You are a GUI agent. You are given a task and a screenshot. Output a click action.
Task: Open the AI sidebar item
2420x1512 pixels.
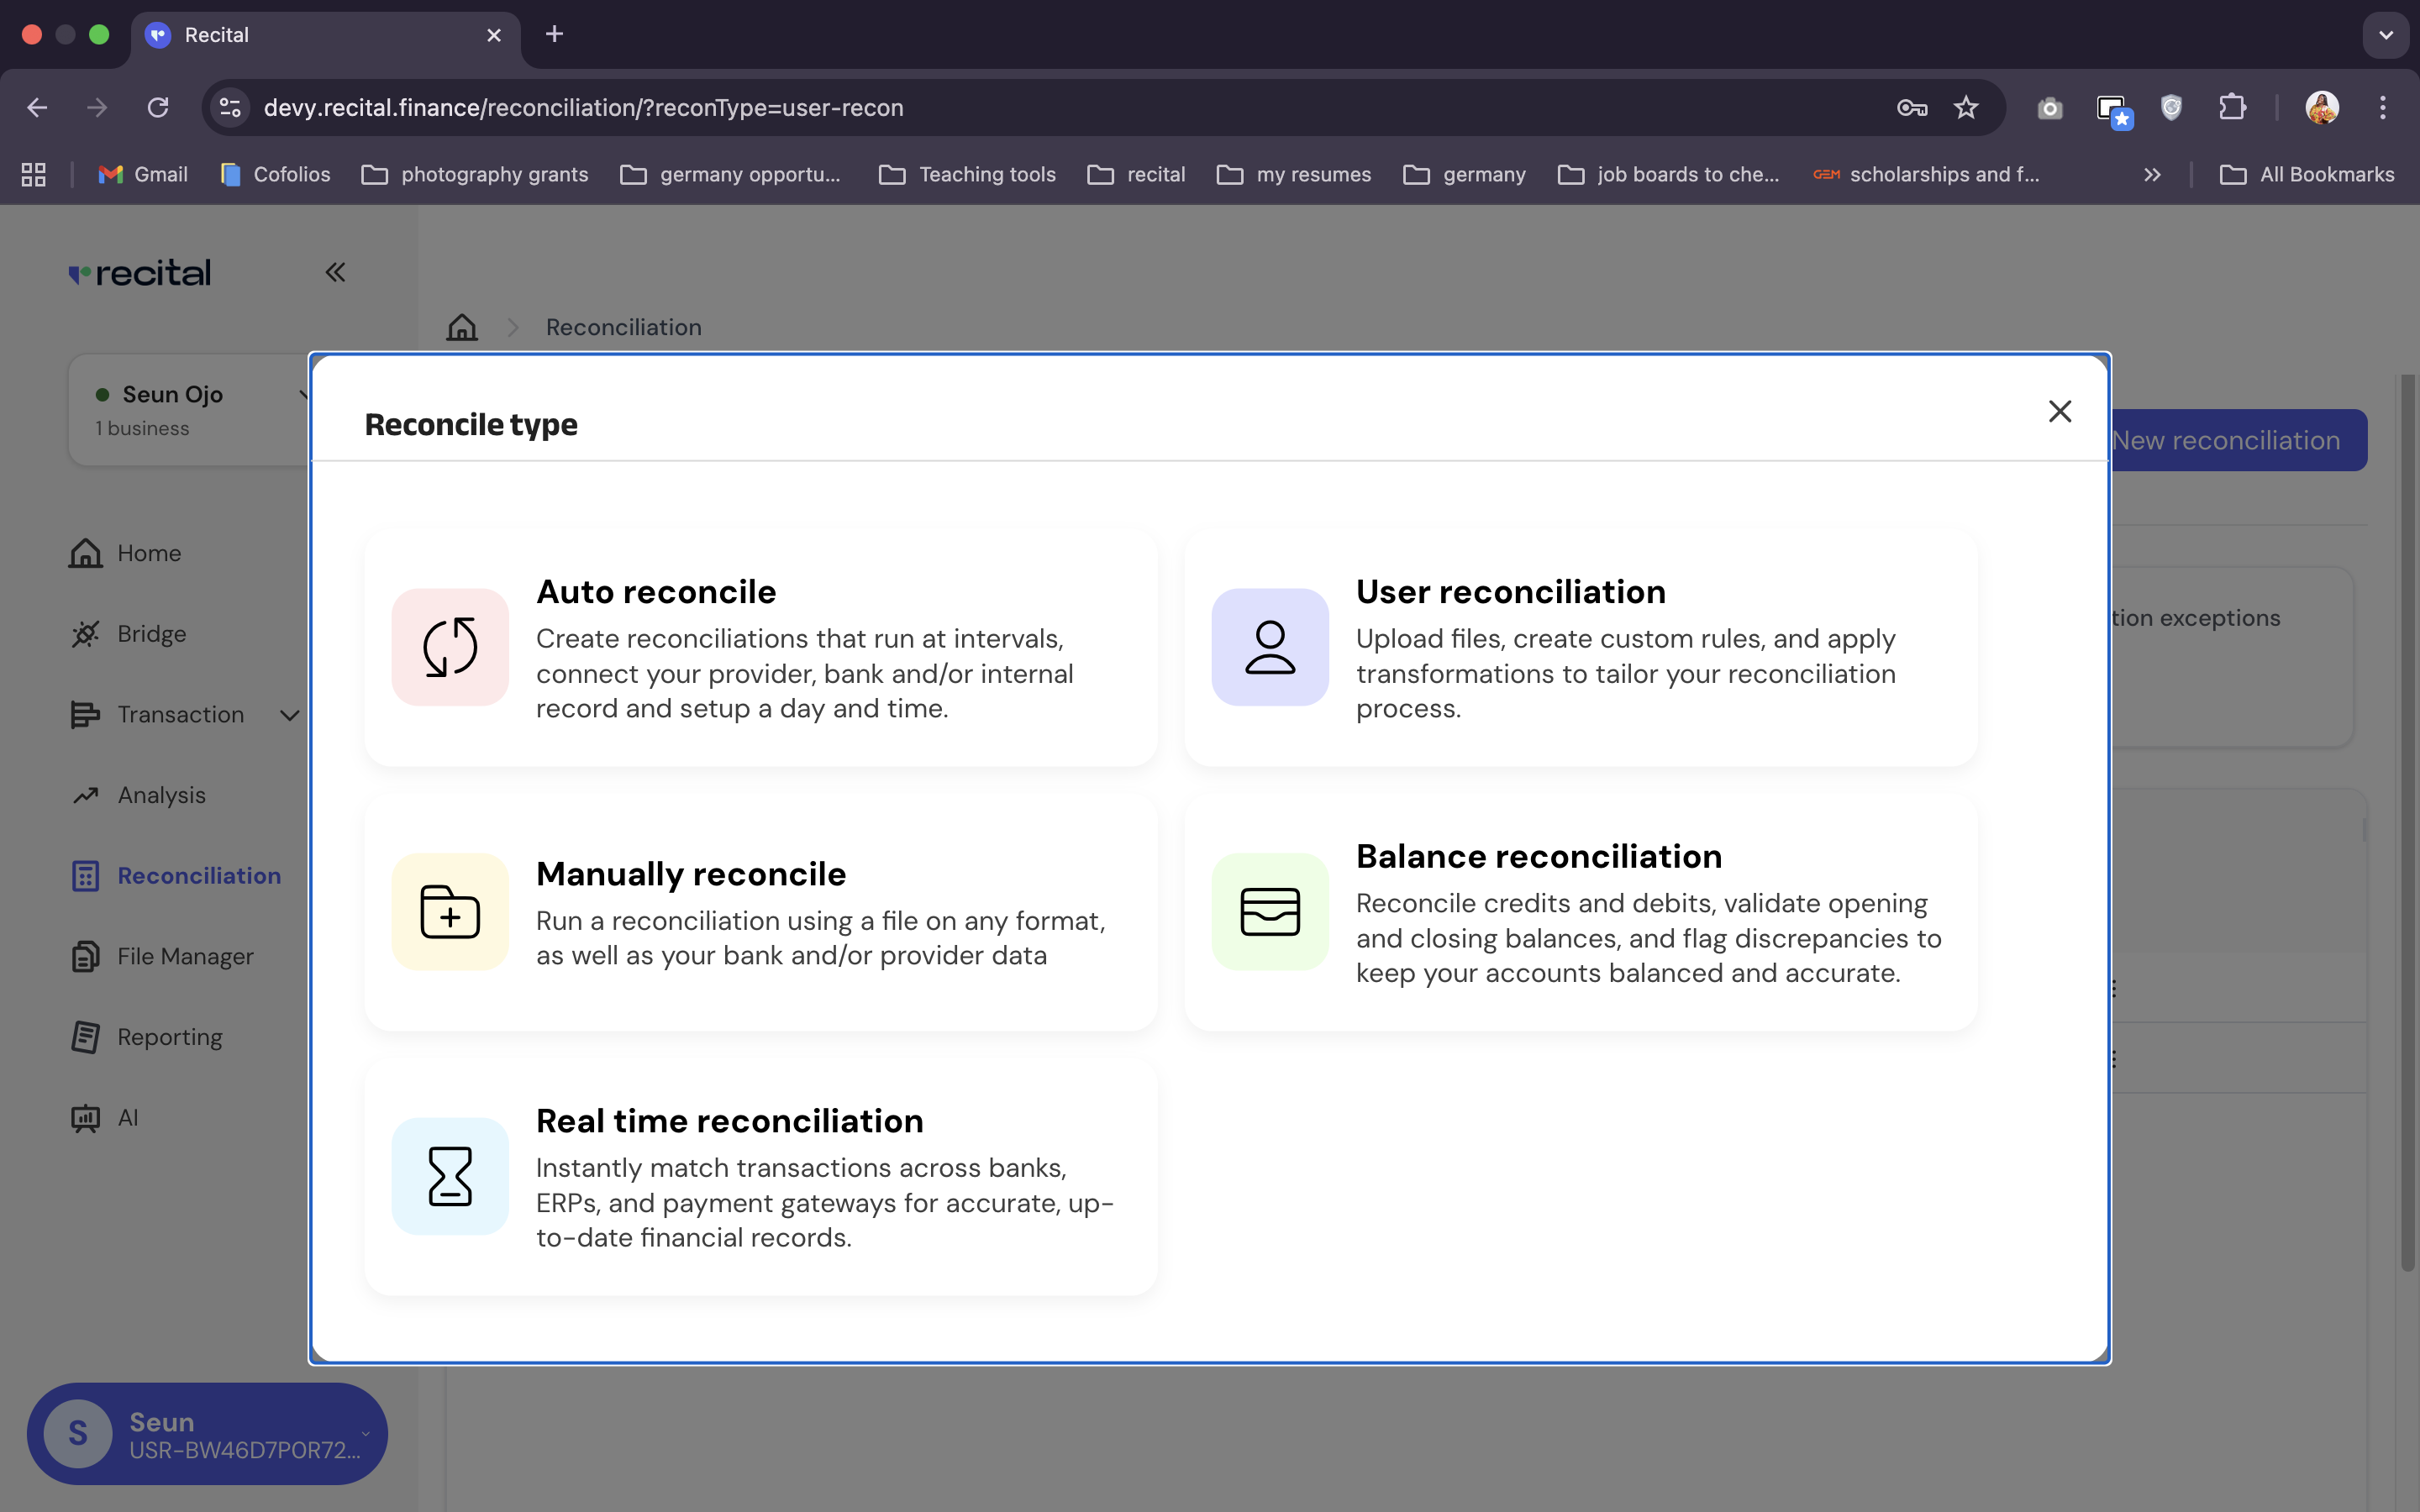127,1118
